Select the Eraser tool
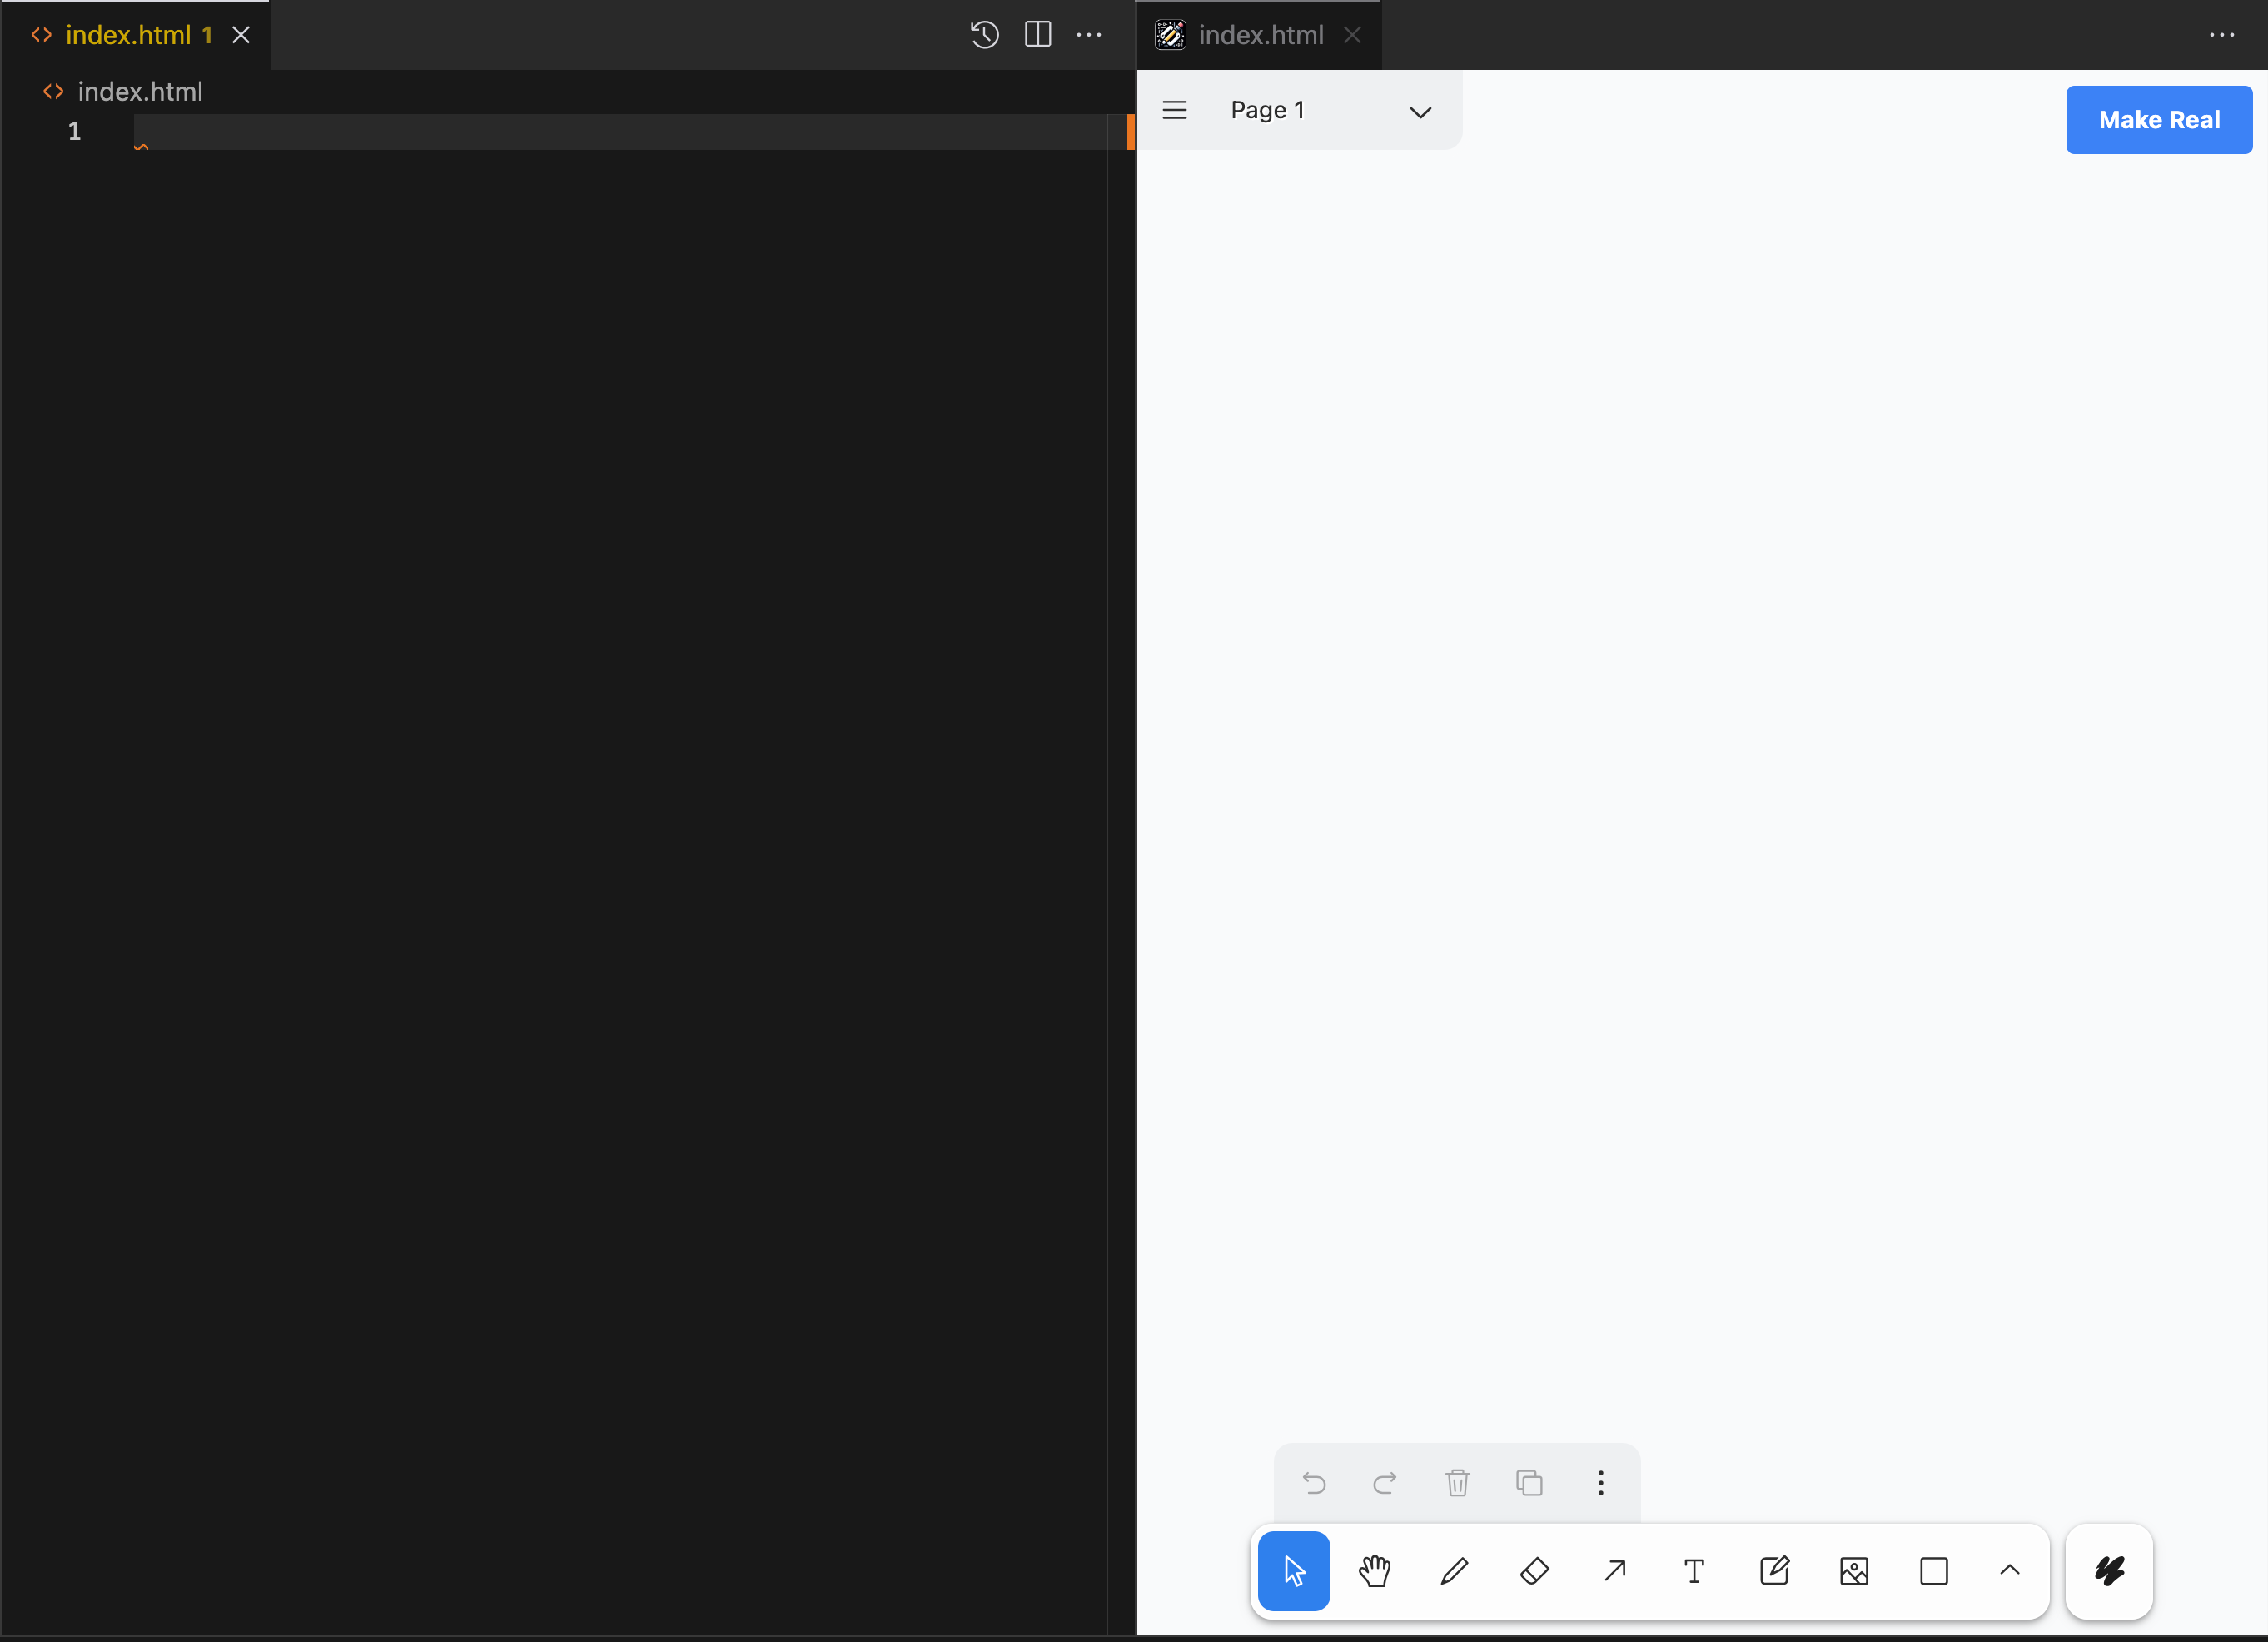The width and height of the screenshot is (2268, 1642). click(1534, 1571)
